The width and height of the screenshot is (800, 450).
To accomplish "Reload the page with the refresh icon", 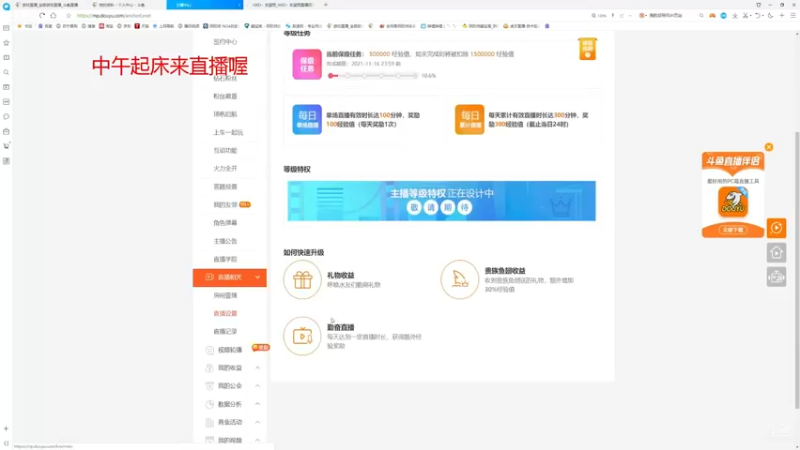I will (x=42, y=15).
